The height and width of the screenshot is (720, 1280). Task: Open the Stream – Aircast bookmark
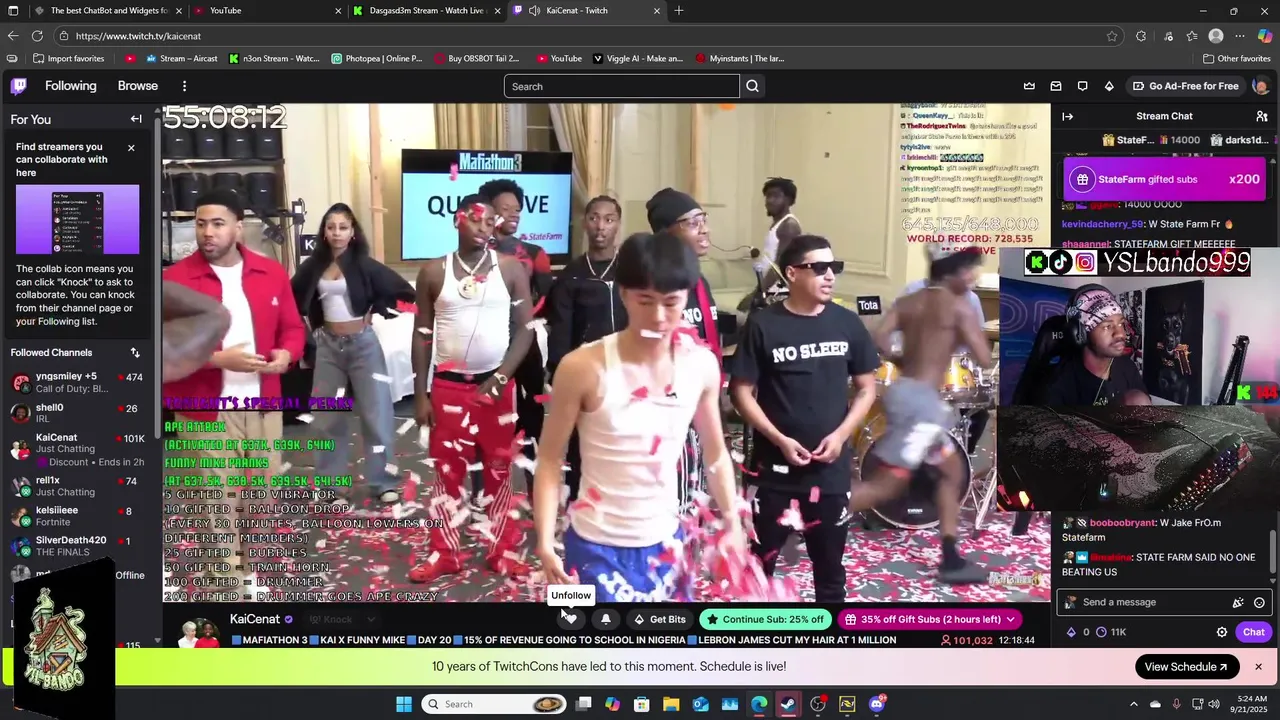[181, 58]
